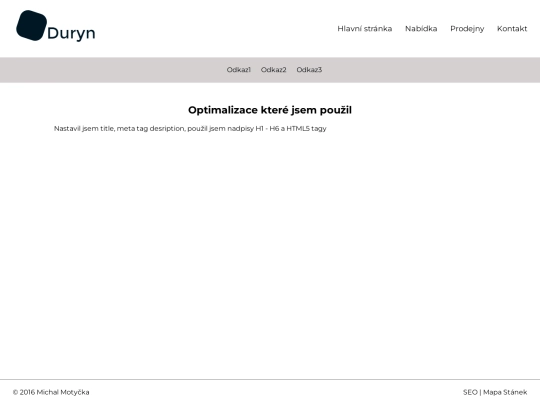This screenshot has width=540, height=405.
Task: Click the Duryn logo shape
Action: tap(31, 25)
